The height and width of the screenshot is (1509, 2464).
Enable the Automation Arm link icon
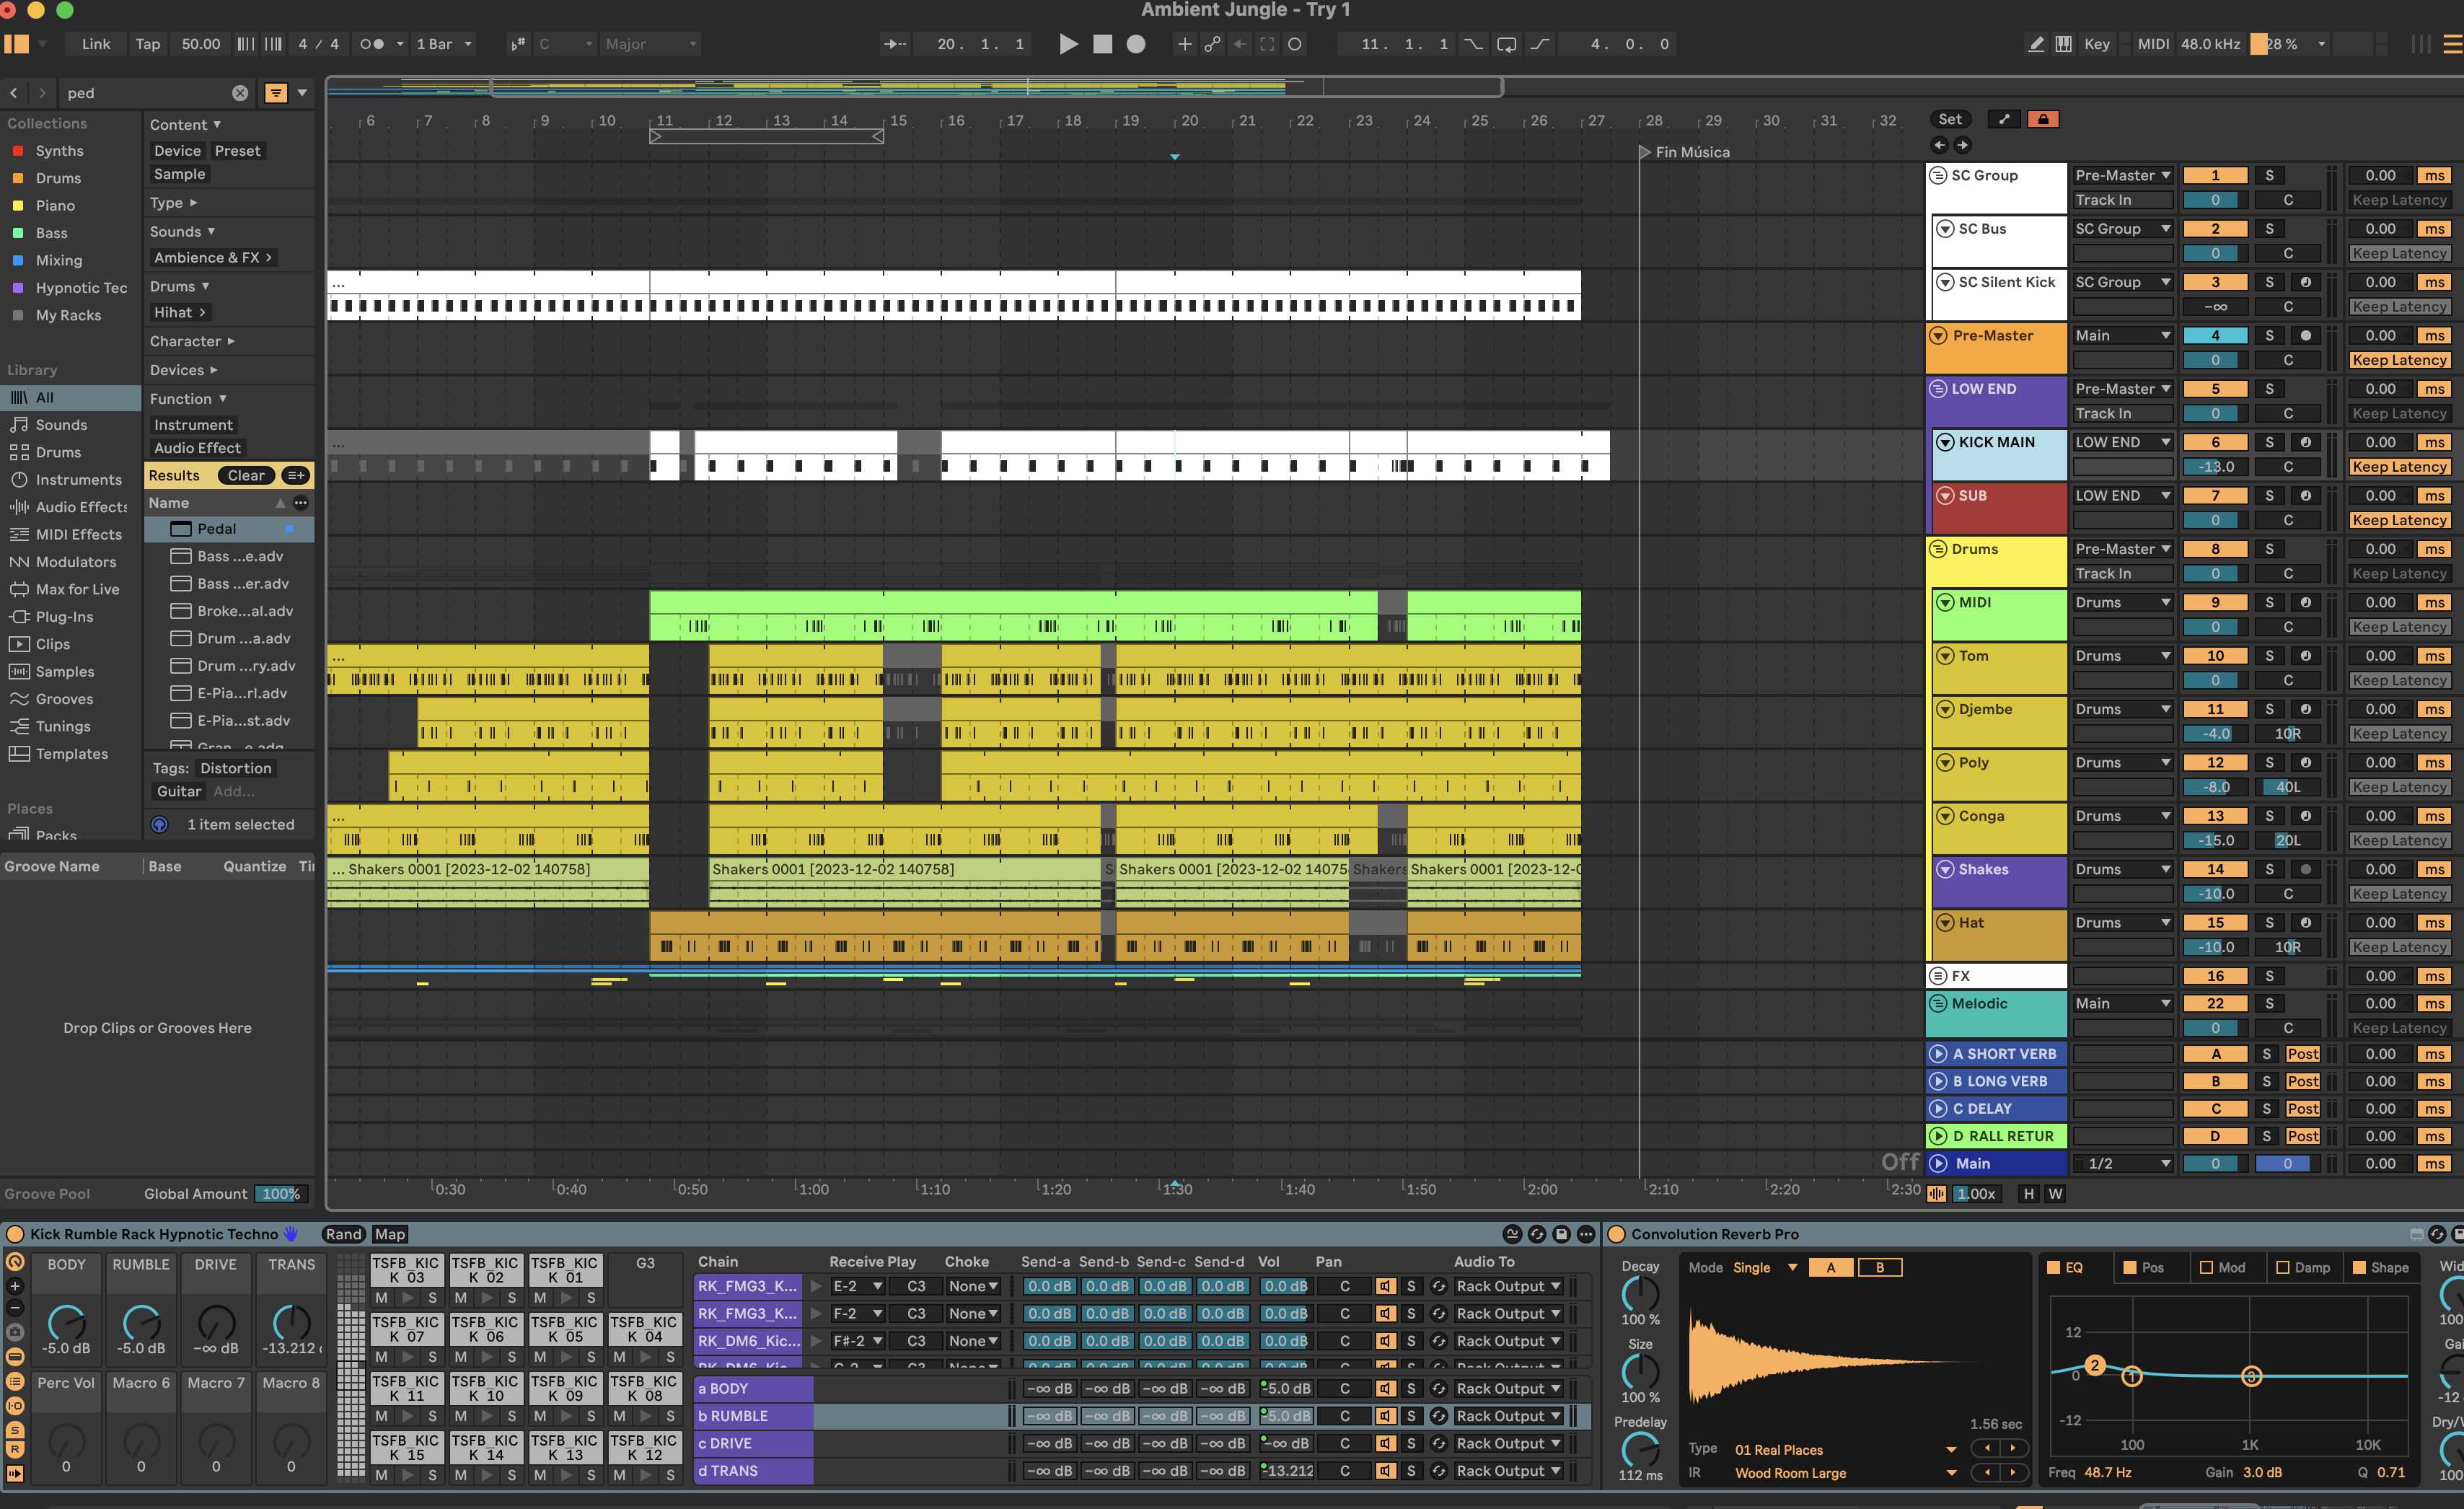1212,44
